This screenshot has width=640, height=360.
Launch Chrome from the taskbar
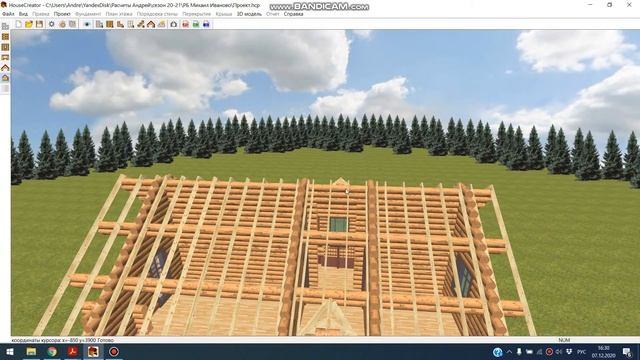pos(52,351)
